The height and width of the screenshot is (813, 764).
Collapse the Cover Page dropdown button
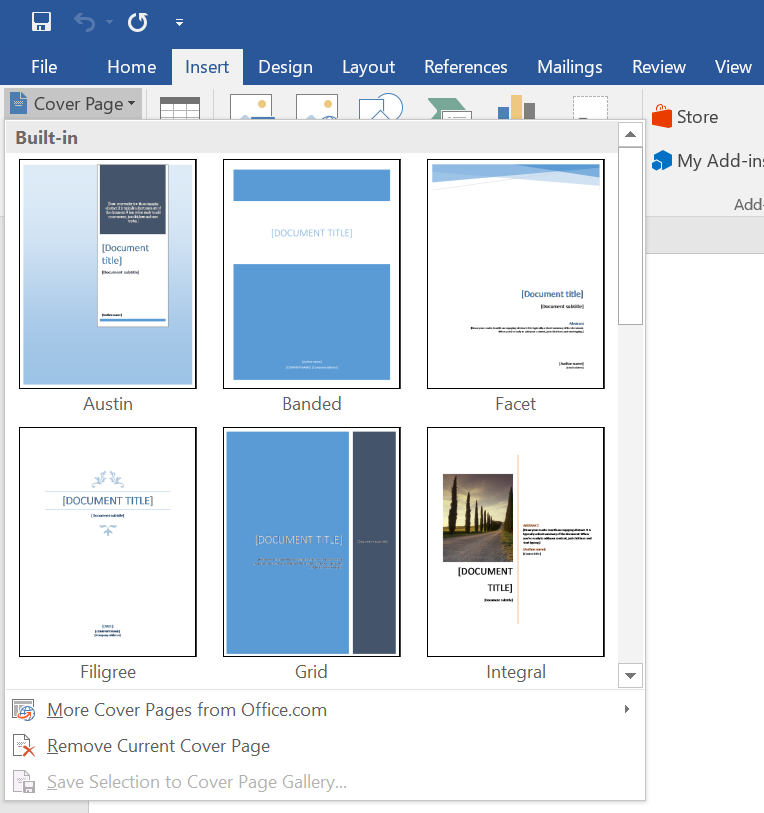72,104
